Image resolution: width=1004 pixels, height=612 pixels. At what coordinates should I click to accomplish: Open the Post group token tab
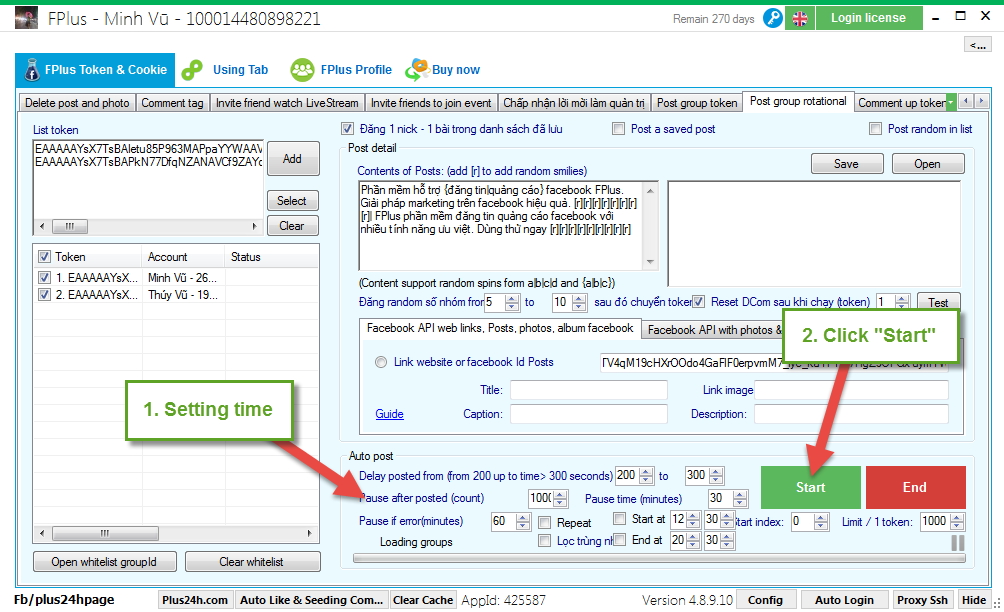pyautogui.click(x=697, y=103)
